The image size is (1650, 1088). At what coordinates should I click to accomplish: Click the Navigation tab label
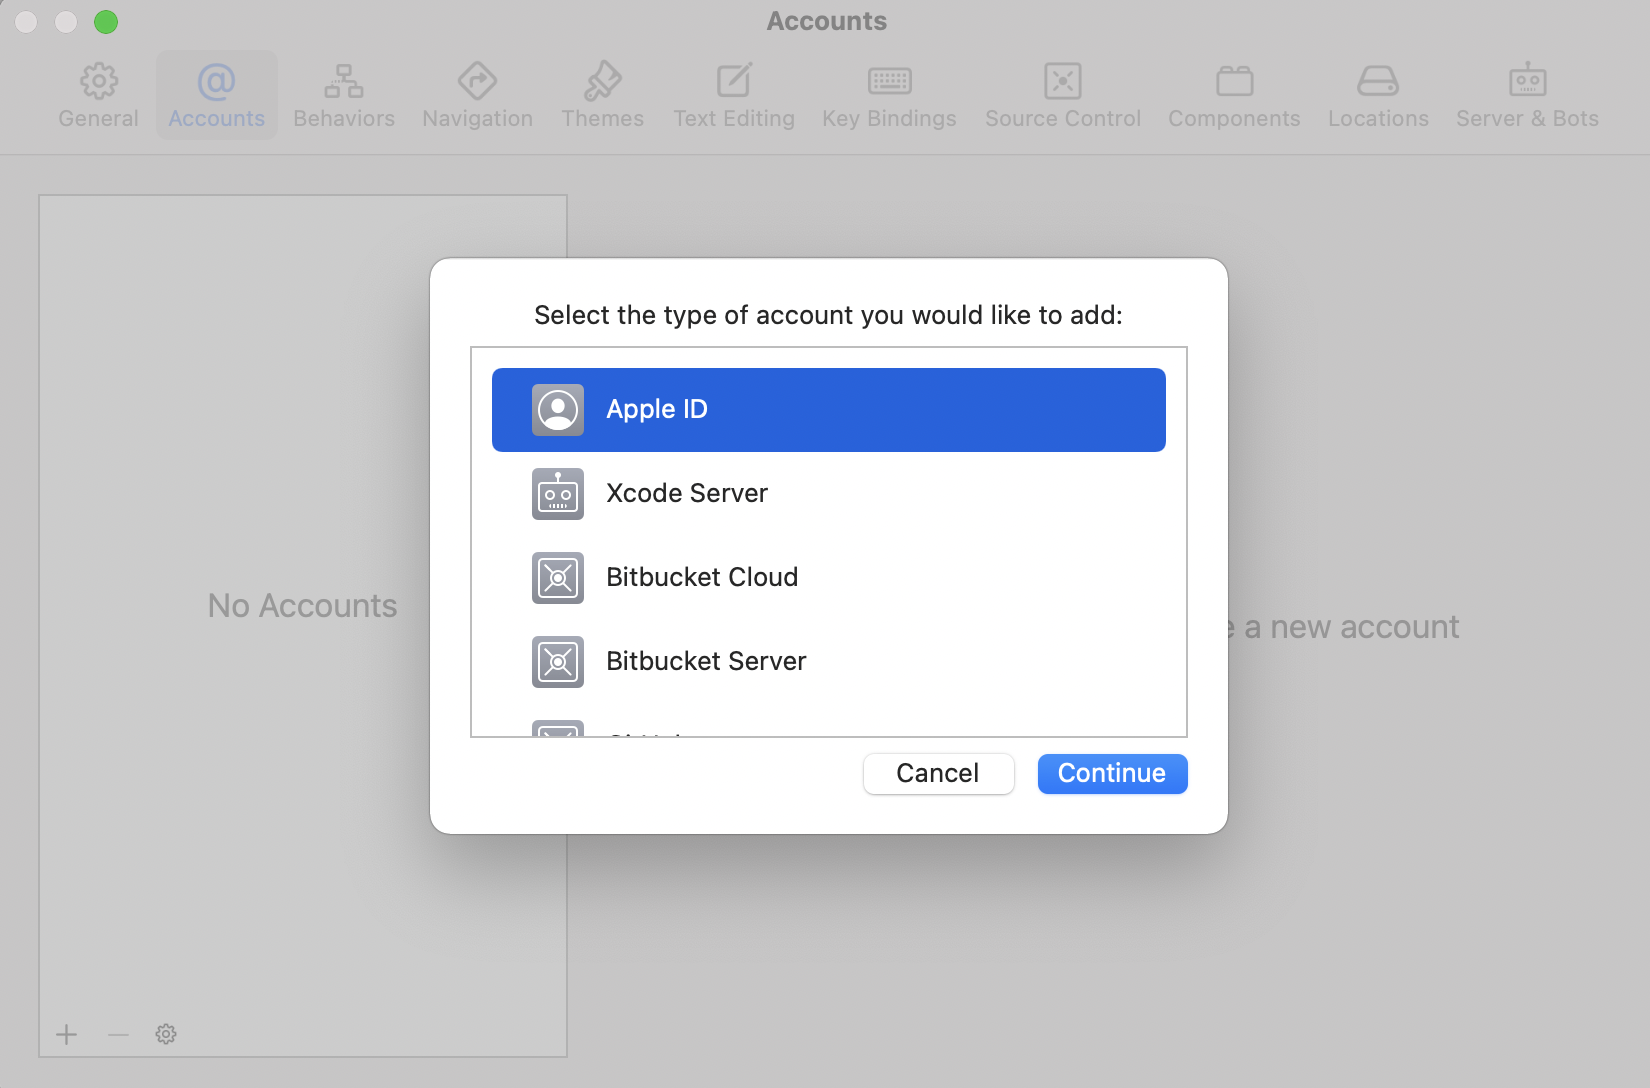point(477,119)
